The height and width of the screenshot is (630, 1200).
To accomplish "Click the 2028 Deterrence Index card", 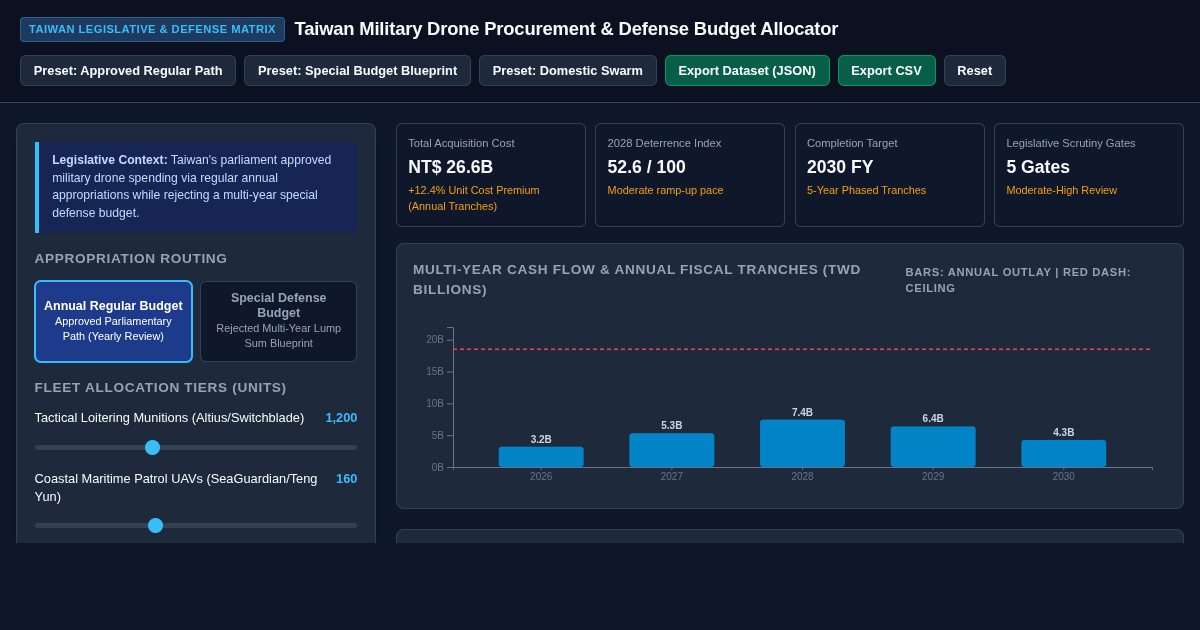I will [690, 175].
